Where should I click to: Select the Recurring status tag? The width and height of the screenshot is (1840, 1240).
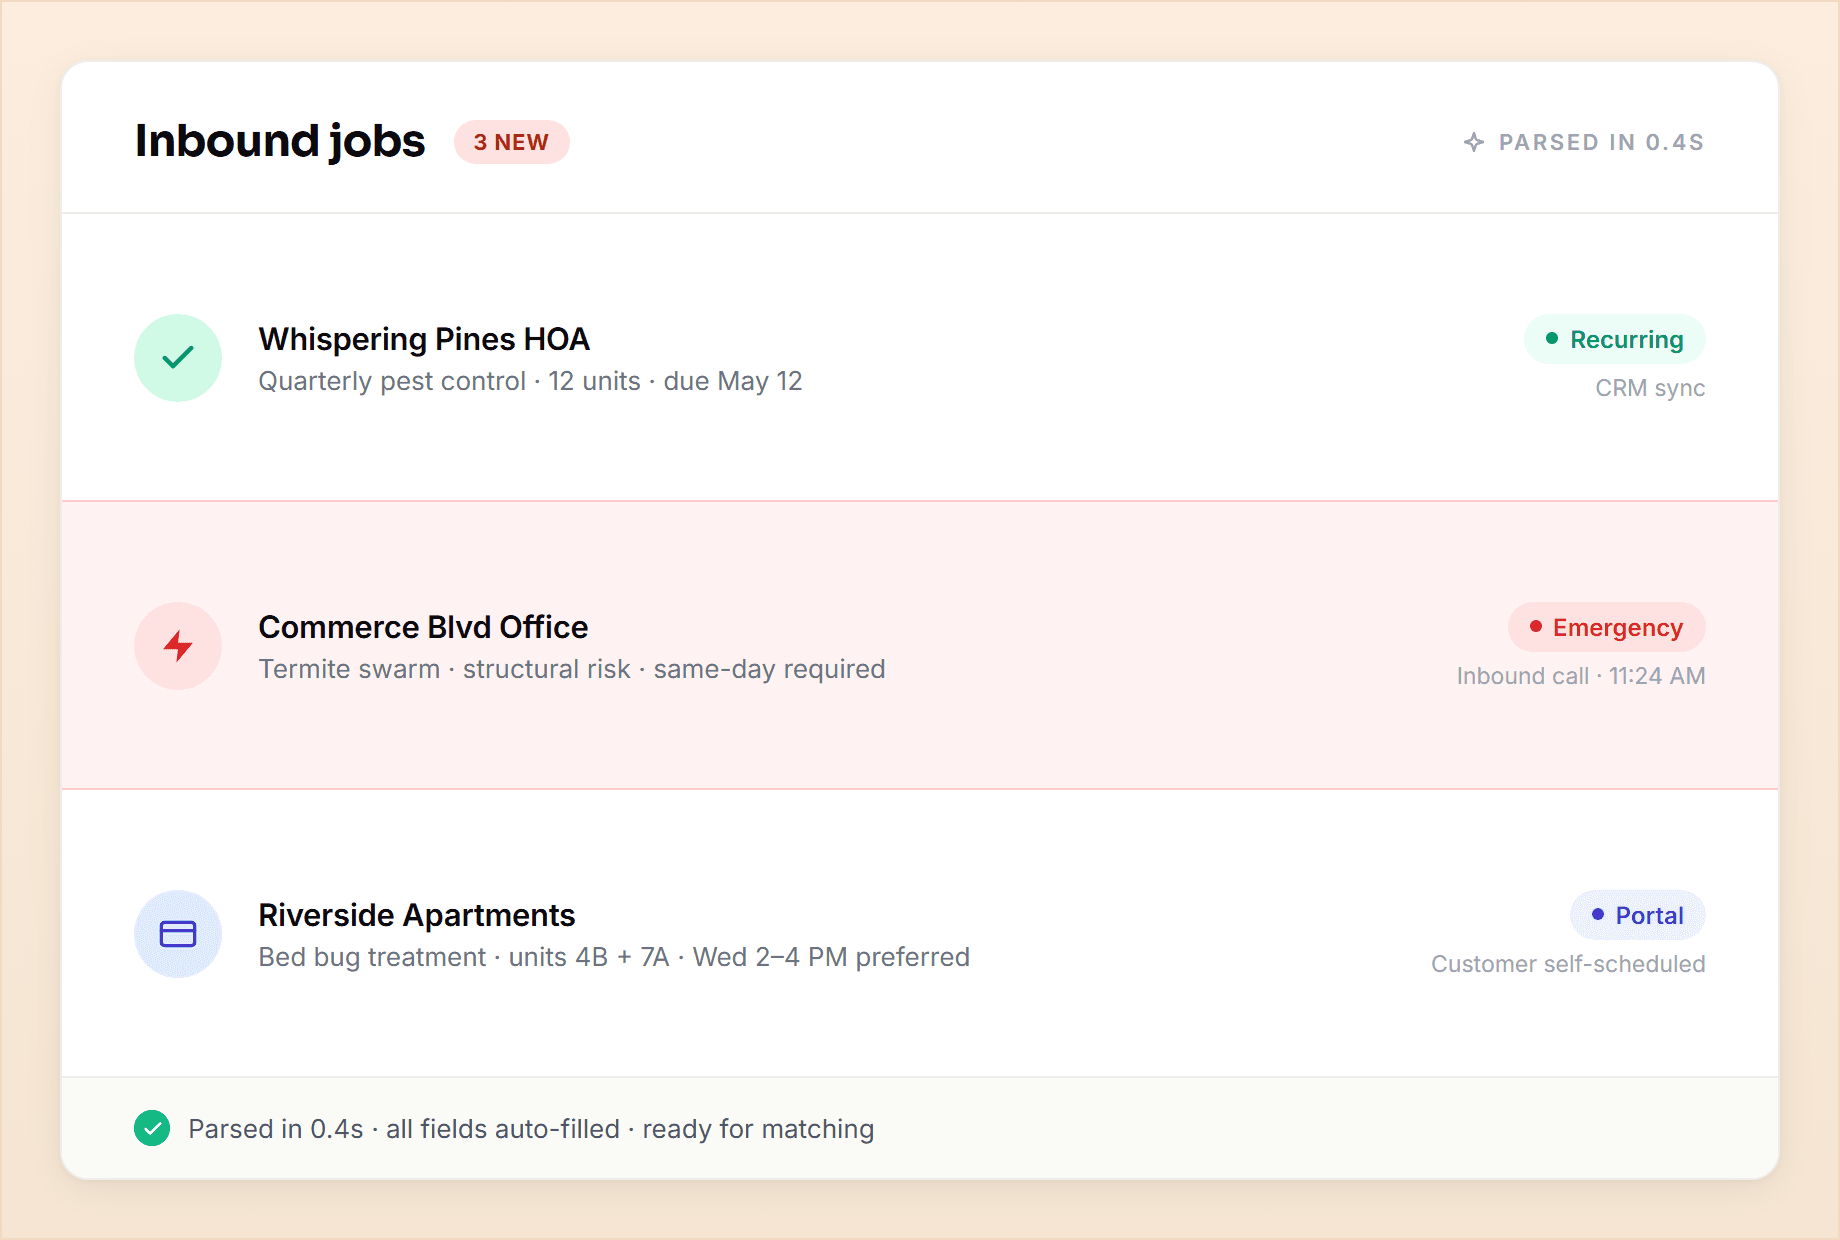(x=1614, y=339)
